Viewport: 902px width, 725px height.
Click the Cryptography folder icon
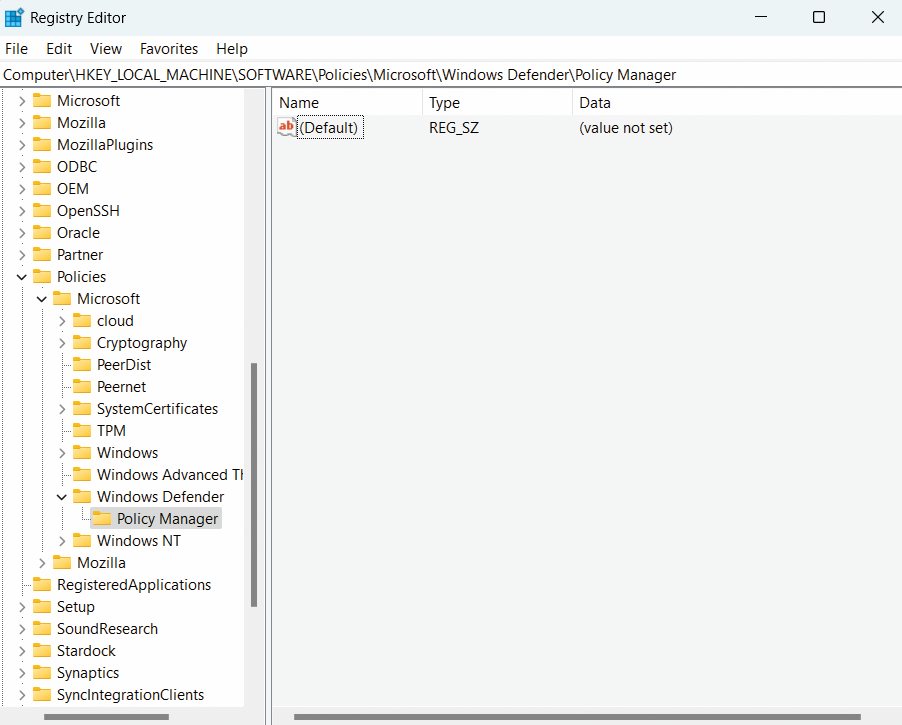tap(82, 342)
